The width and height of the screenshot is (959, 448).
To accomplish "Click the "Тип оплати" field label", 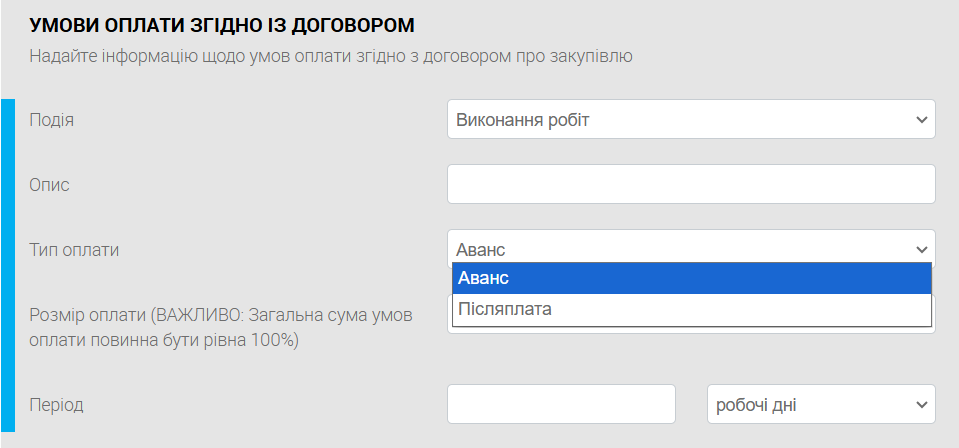I will coord(74,250).
